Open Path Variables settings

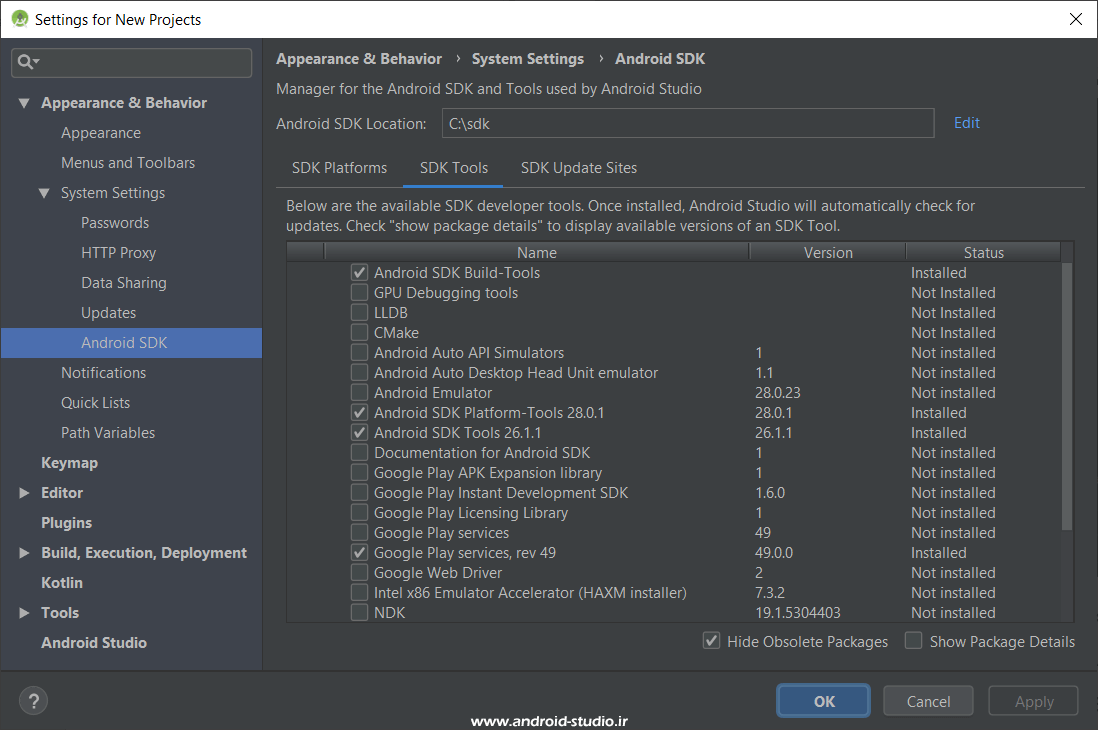[x=108, y=433]
